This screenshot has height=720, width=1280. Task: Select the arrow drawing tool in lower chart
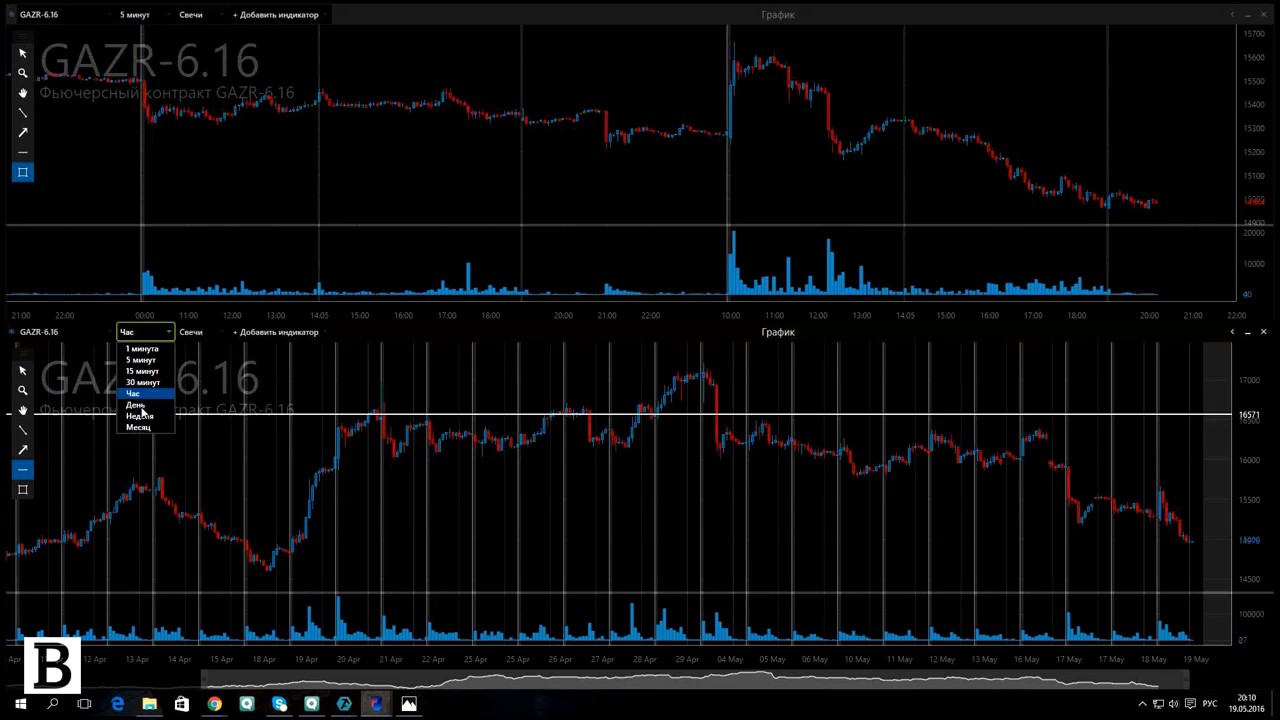point(23,450)
